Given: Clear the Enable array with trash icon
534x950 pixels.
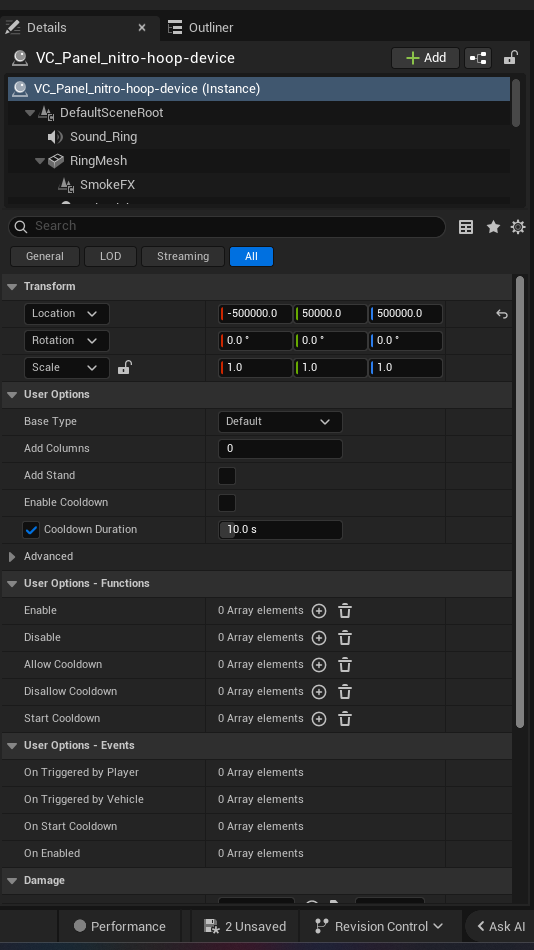Looking at the screenshot, I should 345,611.
